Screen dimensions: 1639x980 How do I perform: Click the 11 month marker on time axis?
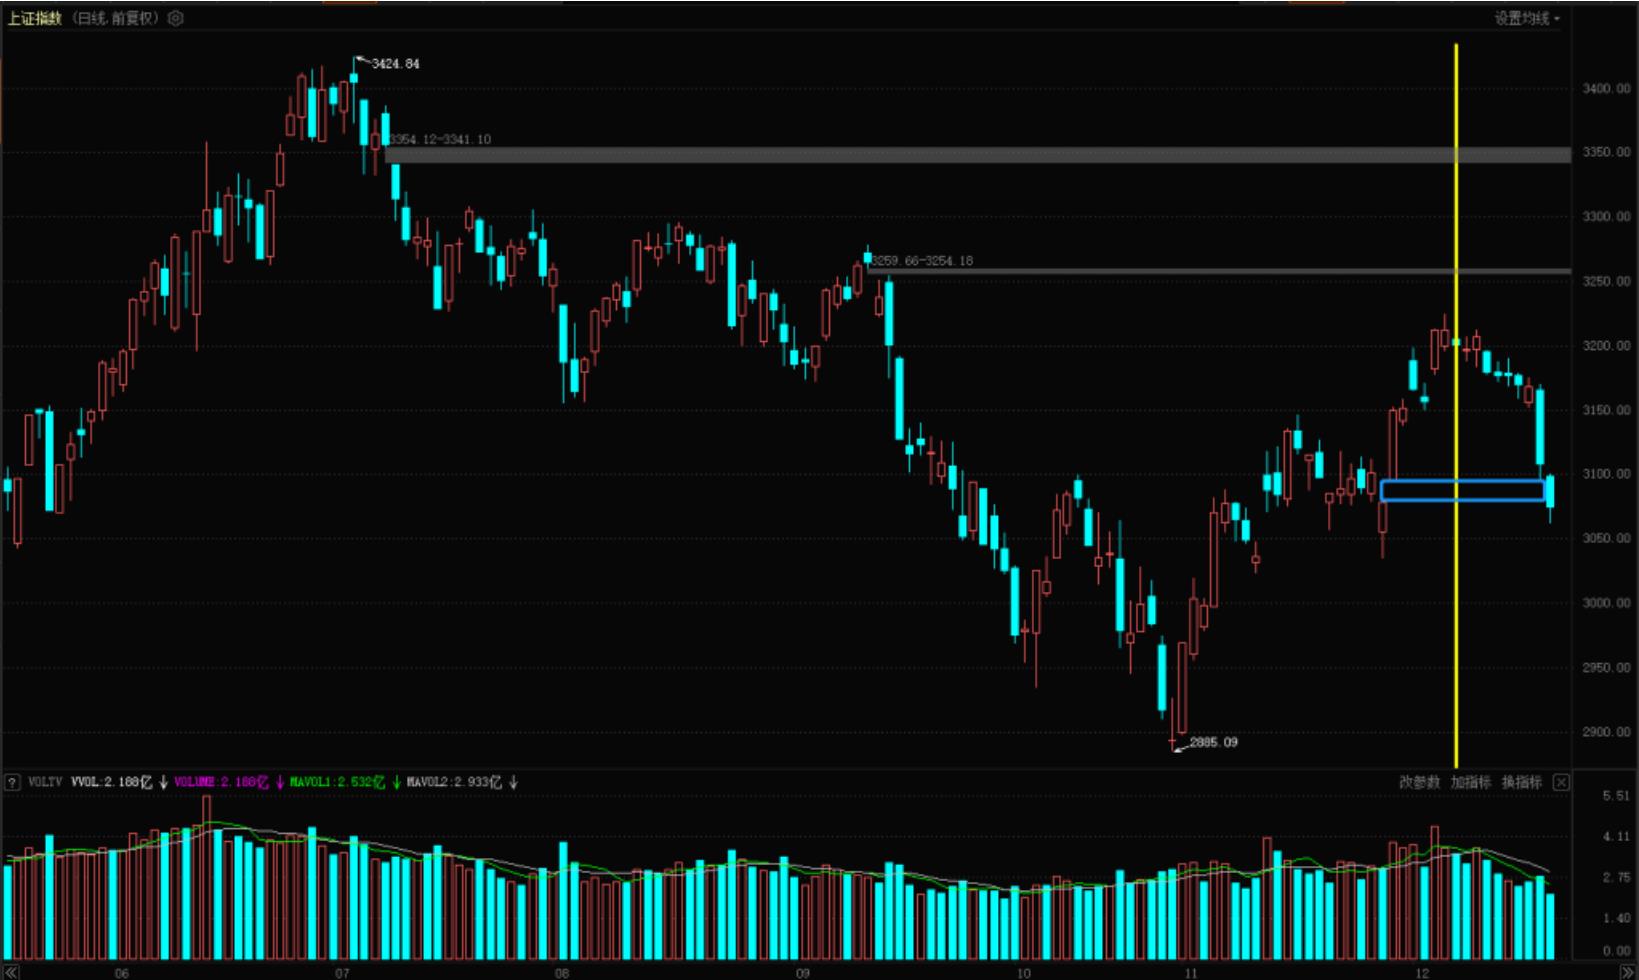pyautogui.click(x=1190, y=972)
